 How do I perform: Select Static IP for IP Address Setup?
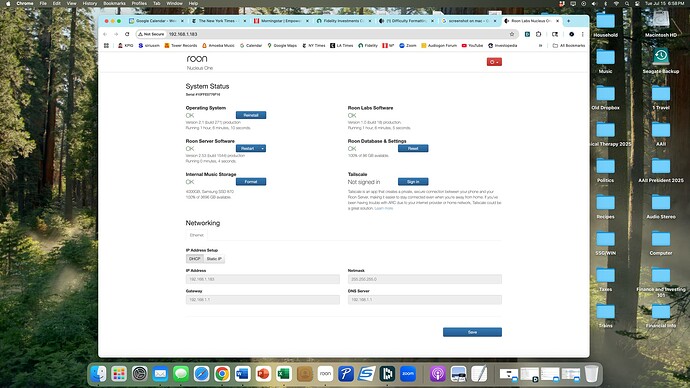click(214, 259)
